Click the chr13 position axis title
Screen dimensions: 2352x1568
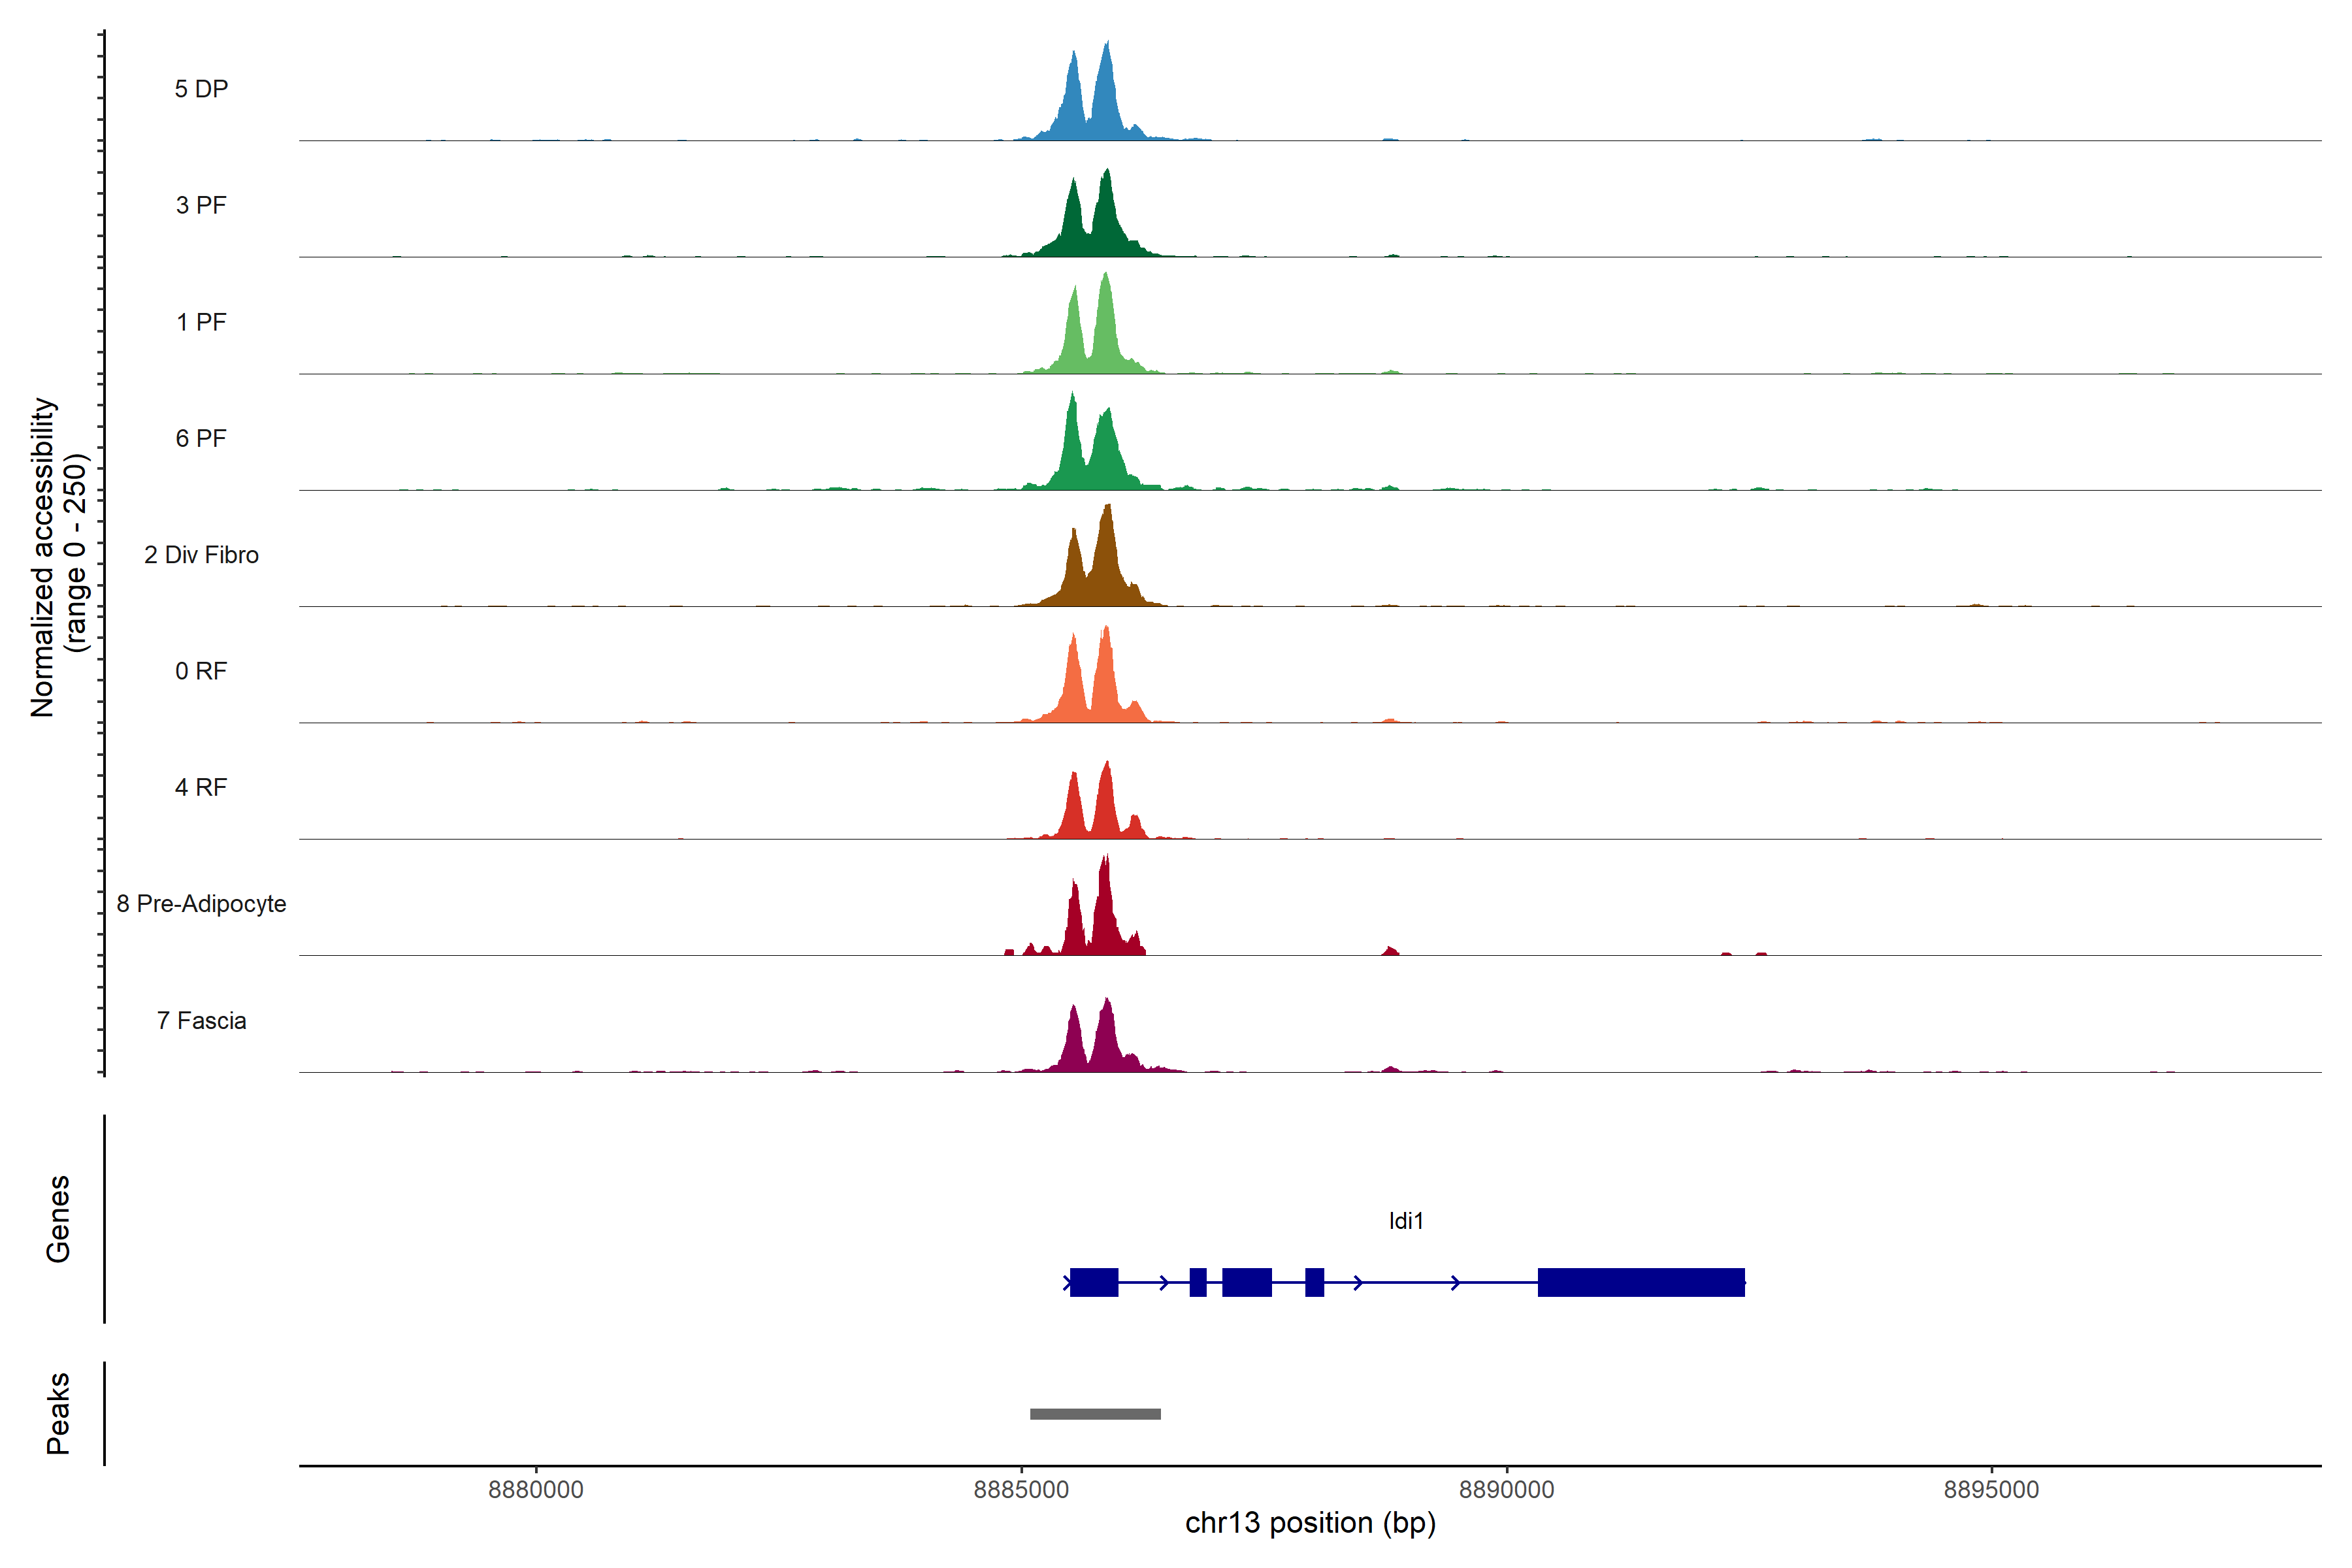[x=1310, y=1523]
